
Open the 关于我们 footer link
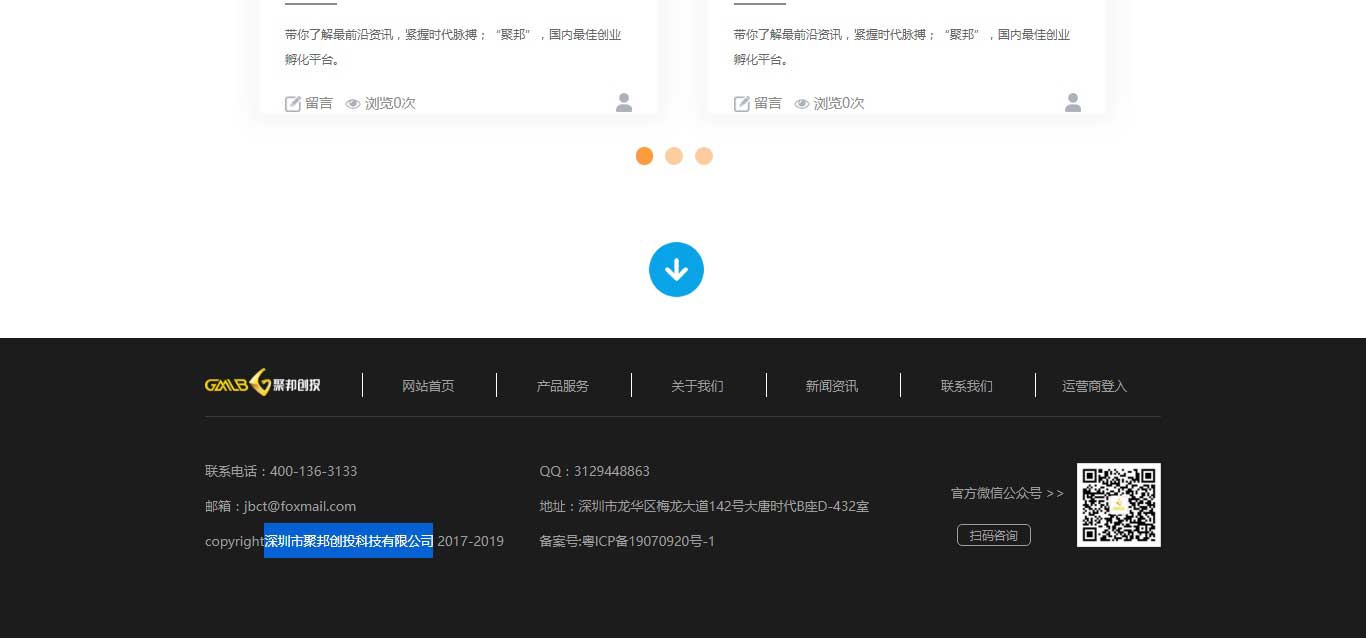click(697, 385)
